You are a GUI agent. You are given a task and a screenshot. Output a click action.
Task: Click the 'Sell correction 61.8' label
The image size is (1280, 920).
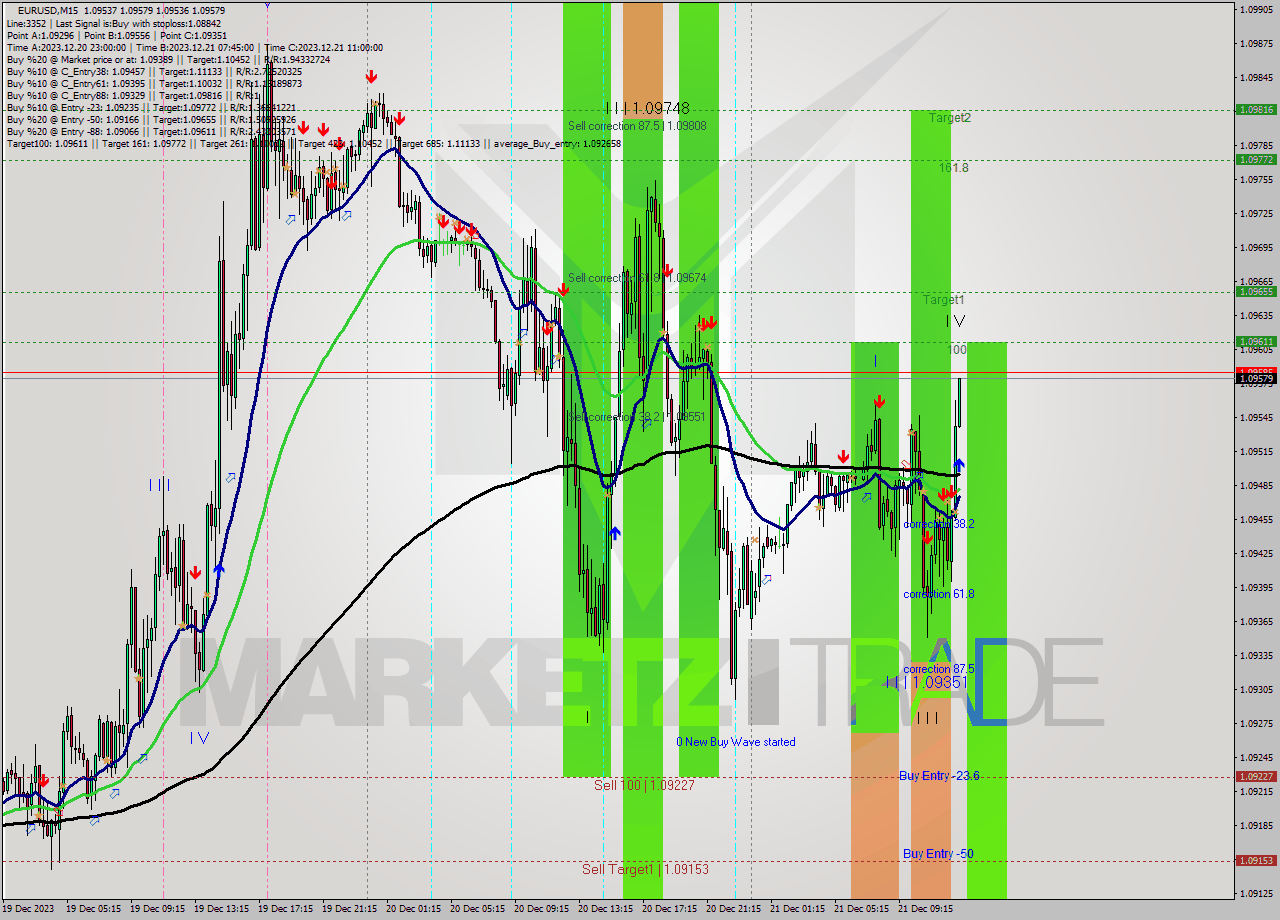coord(637,277)
